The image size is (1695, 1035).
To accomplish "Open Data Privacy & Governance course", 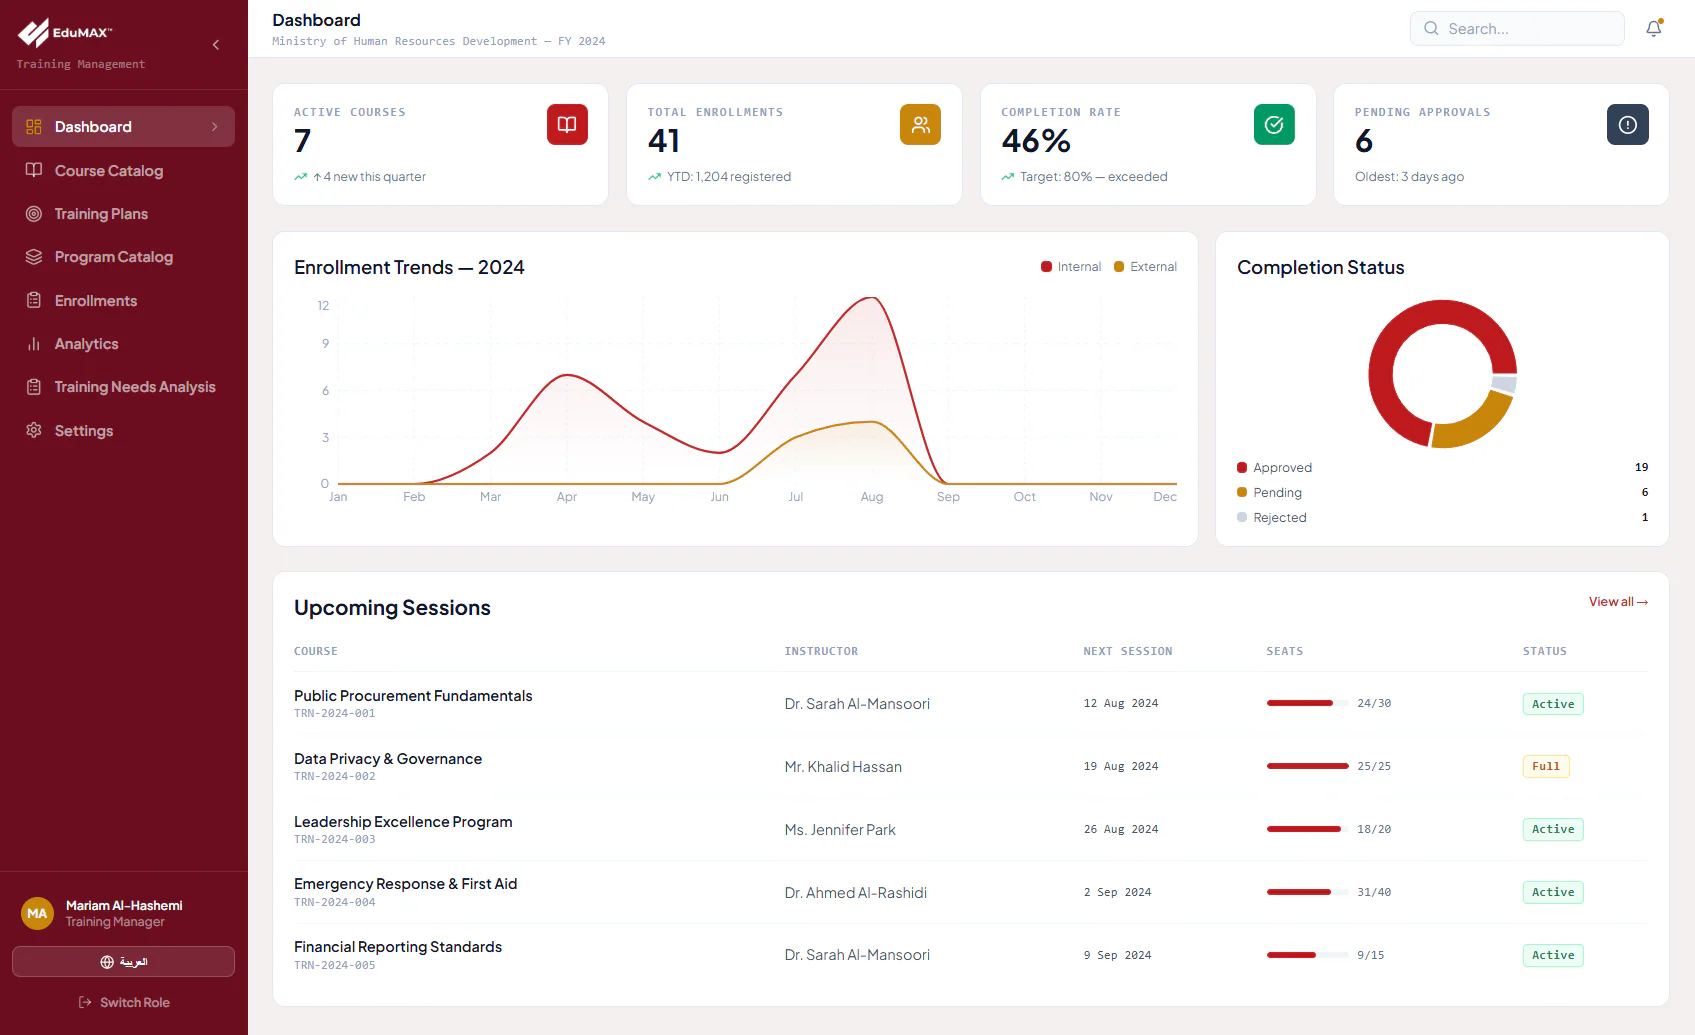I will coord(388,759).
